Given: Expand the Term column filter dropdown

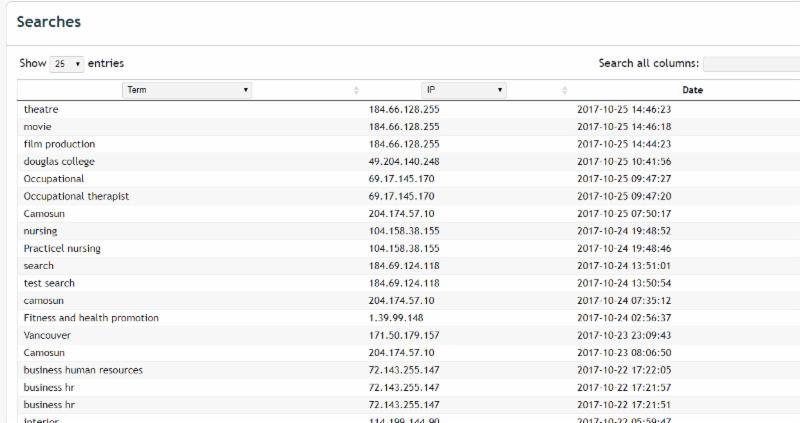Looking at the screenshot, I should [187, 90].
